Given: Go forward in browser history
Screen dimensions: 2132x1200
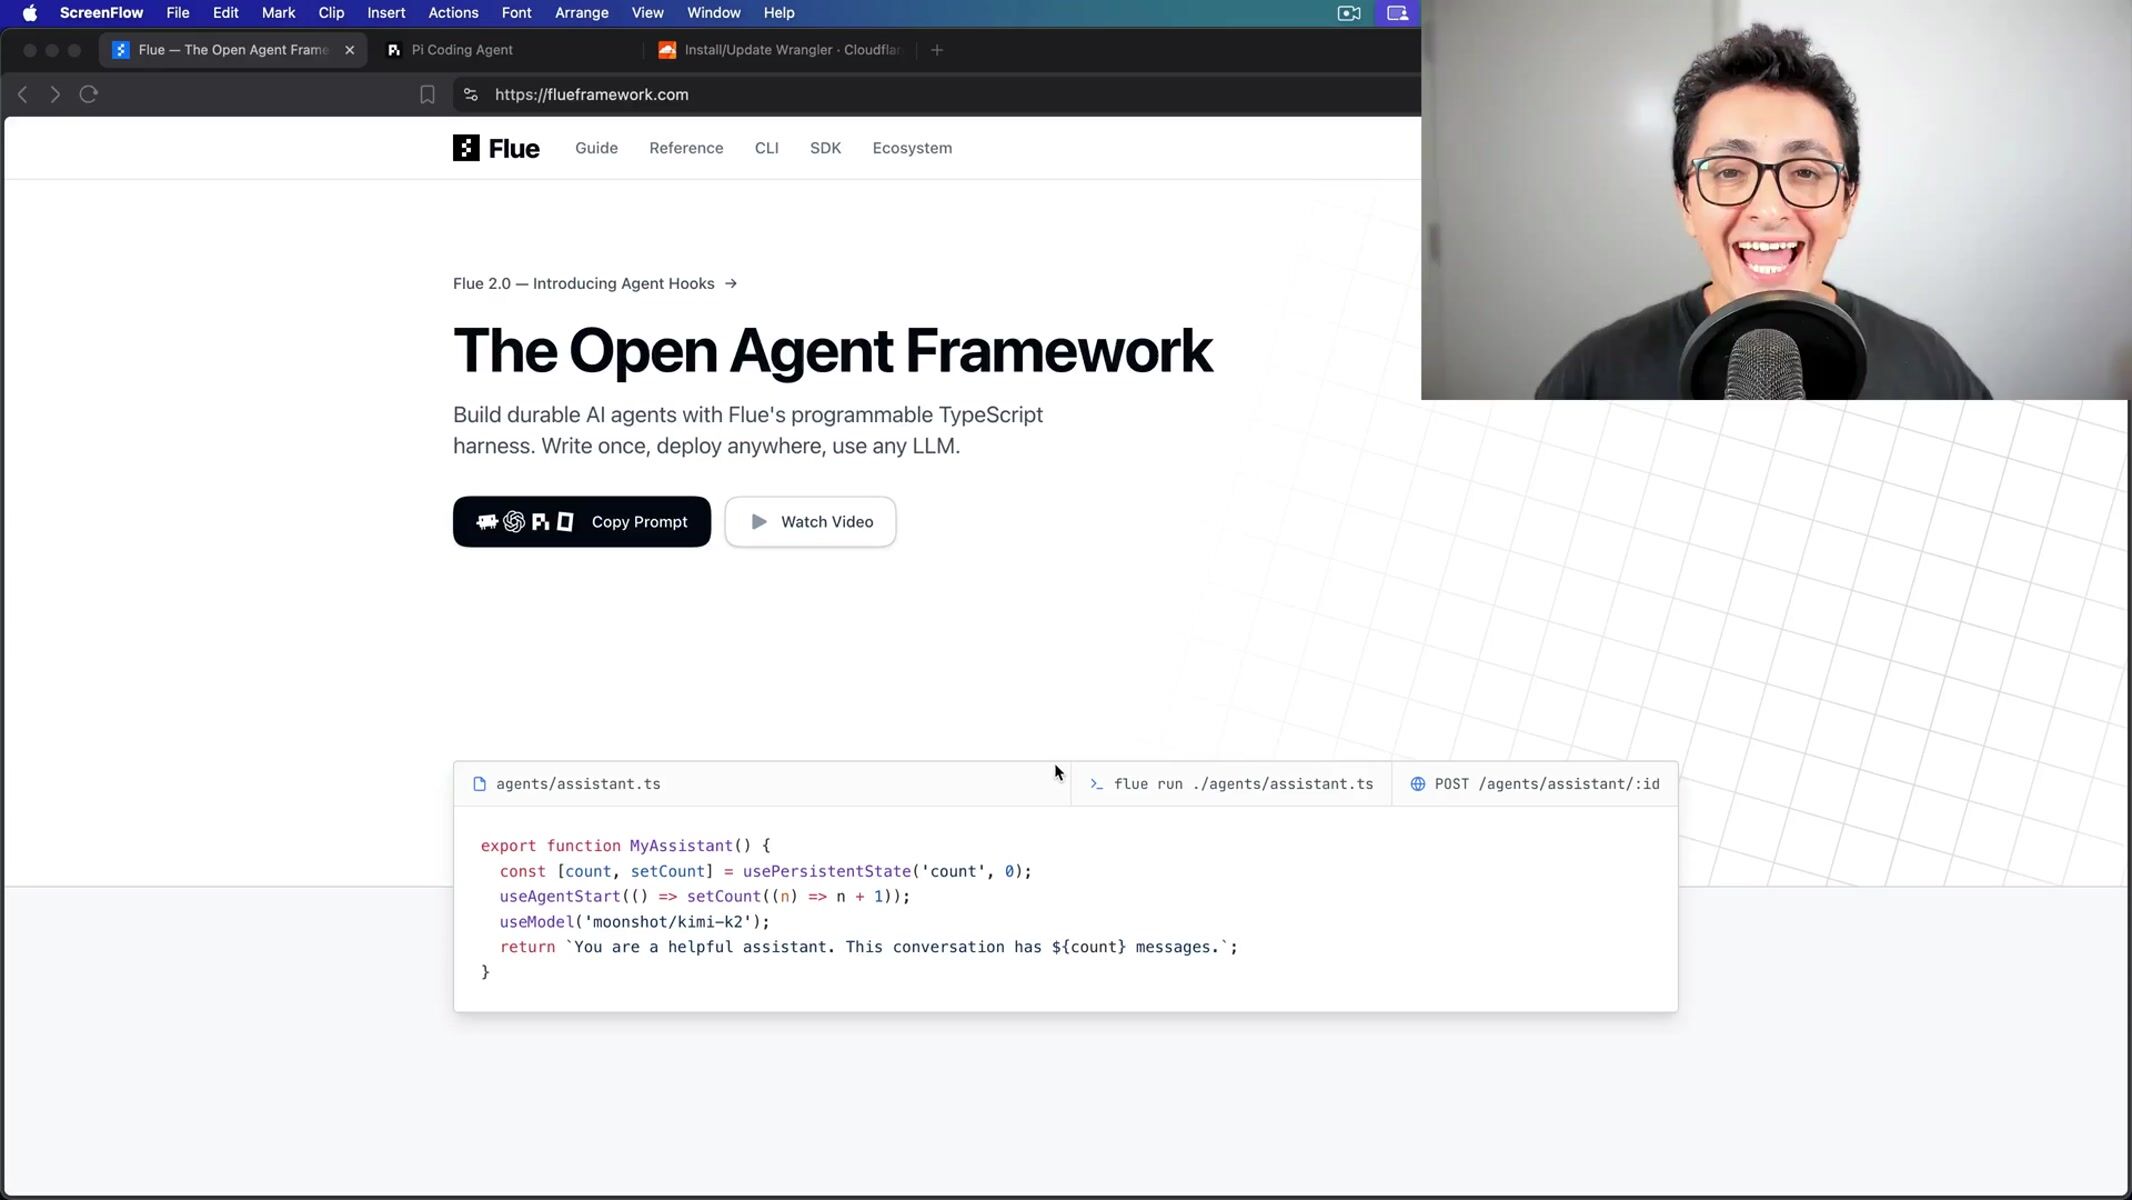Looking at the screenshot, I should pos(55,94).
